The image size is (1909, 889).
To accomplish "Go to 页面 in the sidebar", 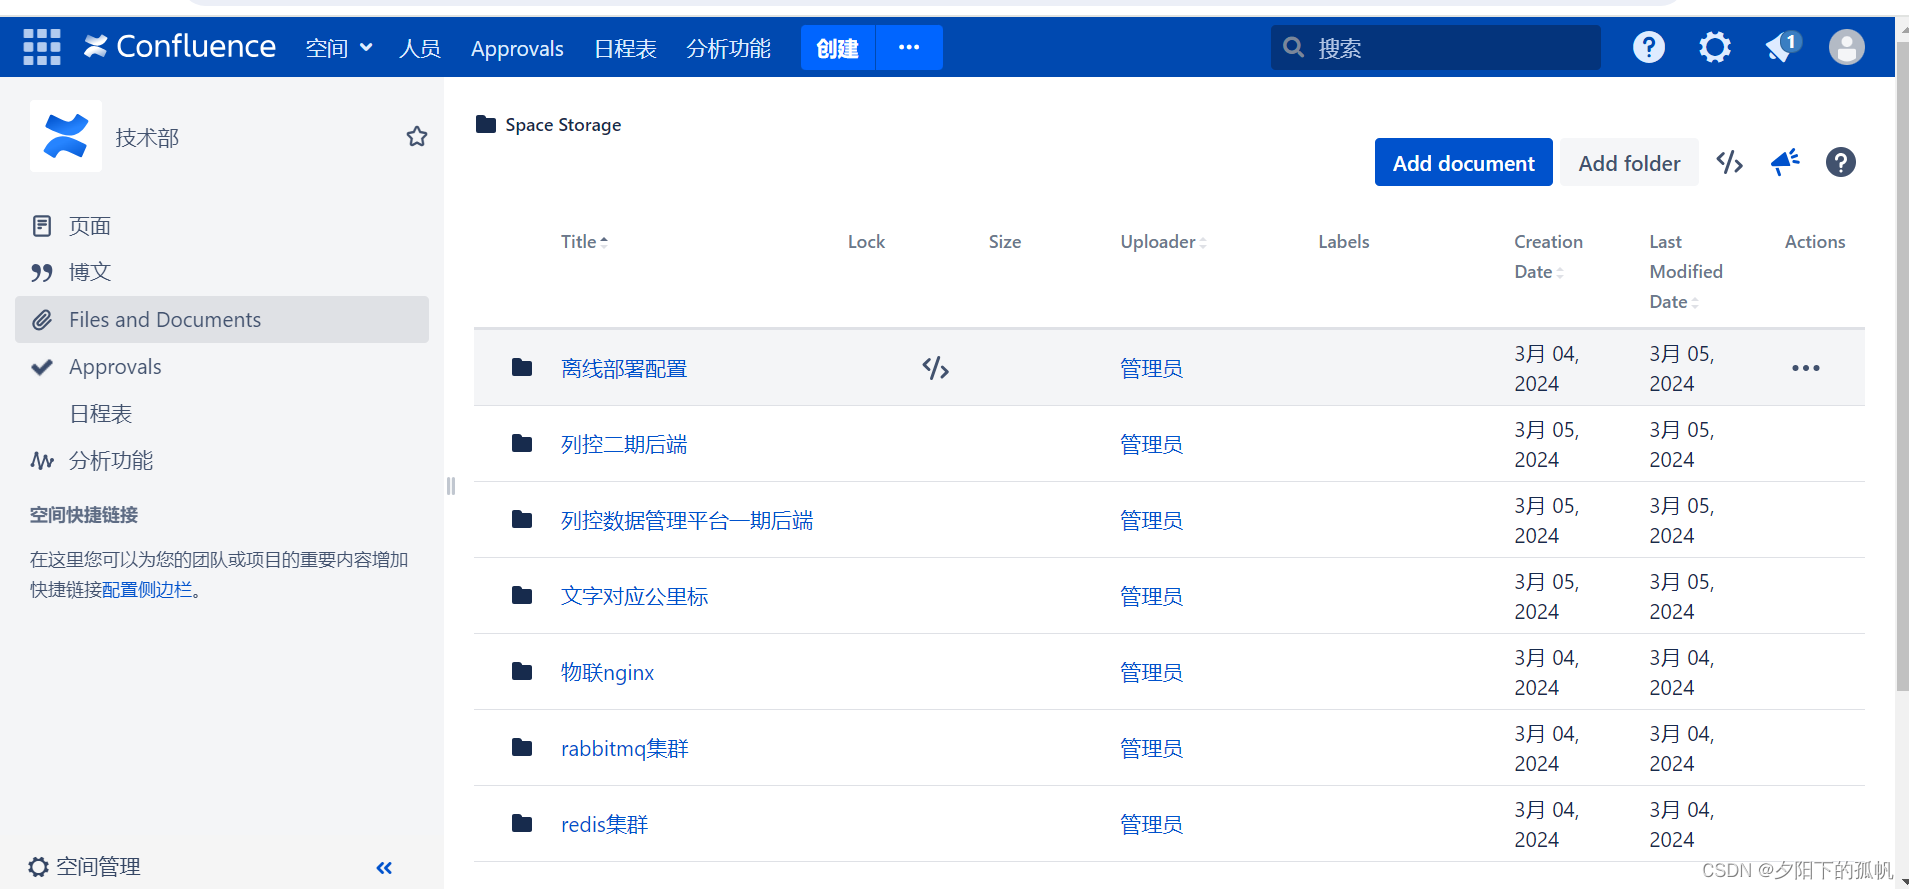I will [x=222, y=226].
